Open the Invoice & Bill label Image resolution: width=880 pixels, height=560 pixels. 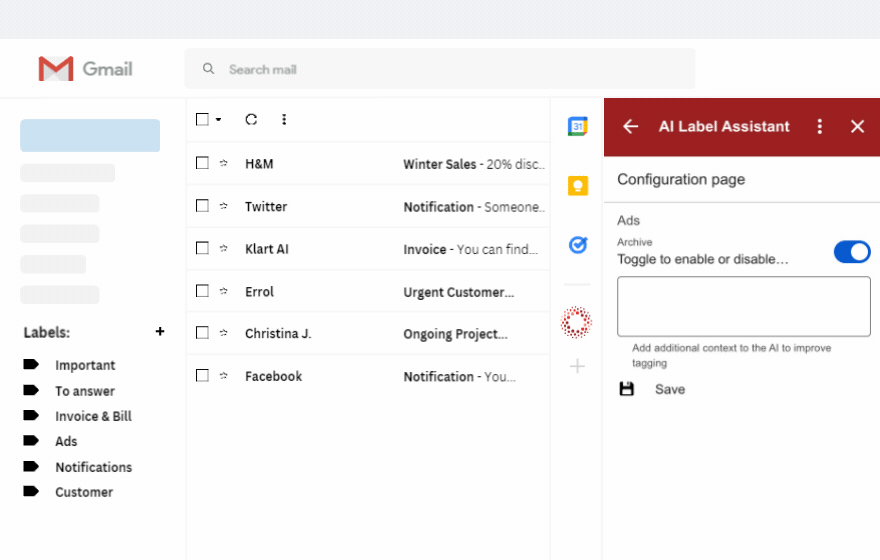[x=93, y=416]
